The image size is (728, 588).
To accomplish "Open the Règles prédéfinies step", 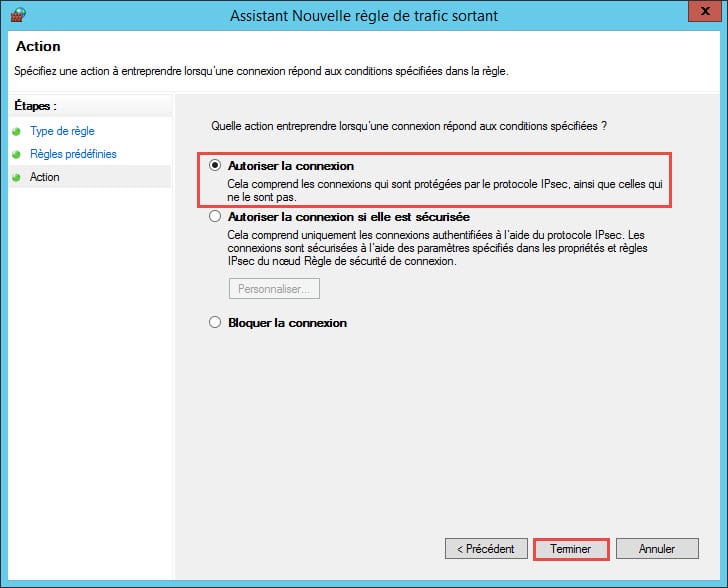I will (x=73, y=154).
